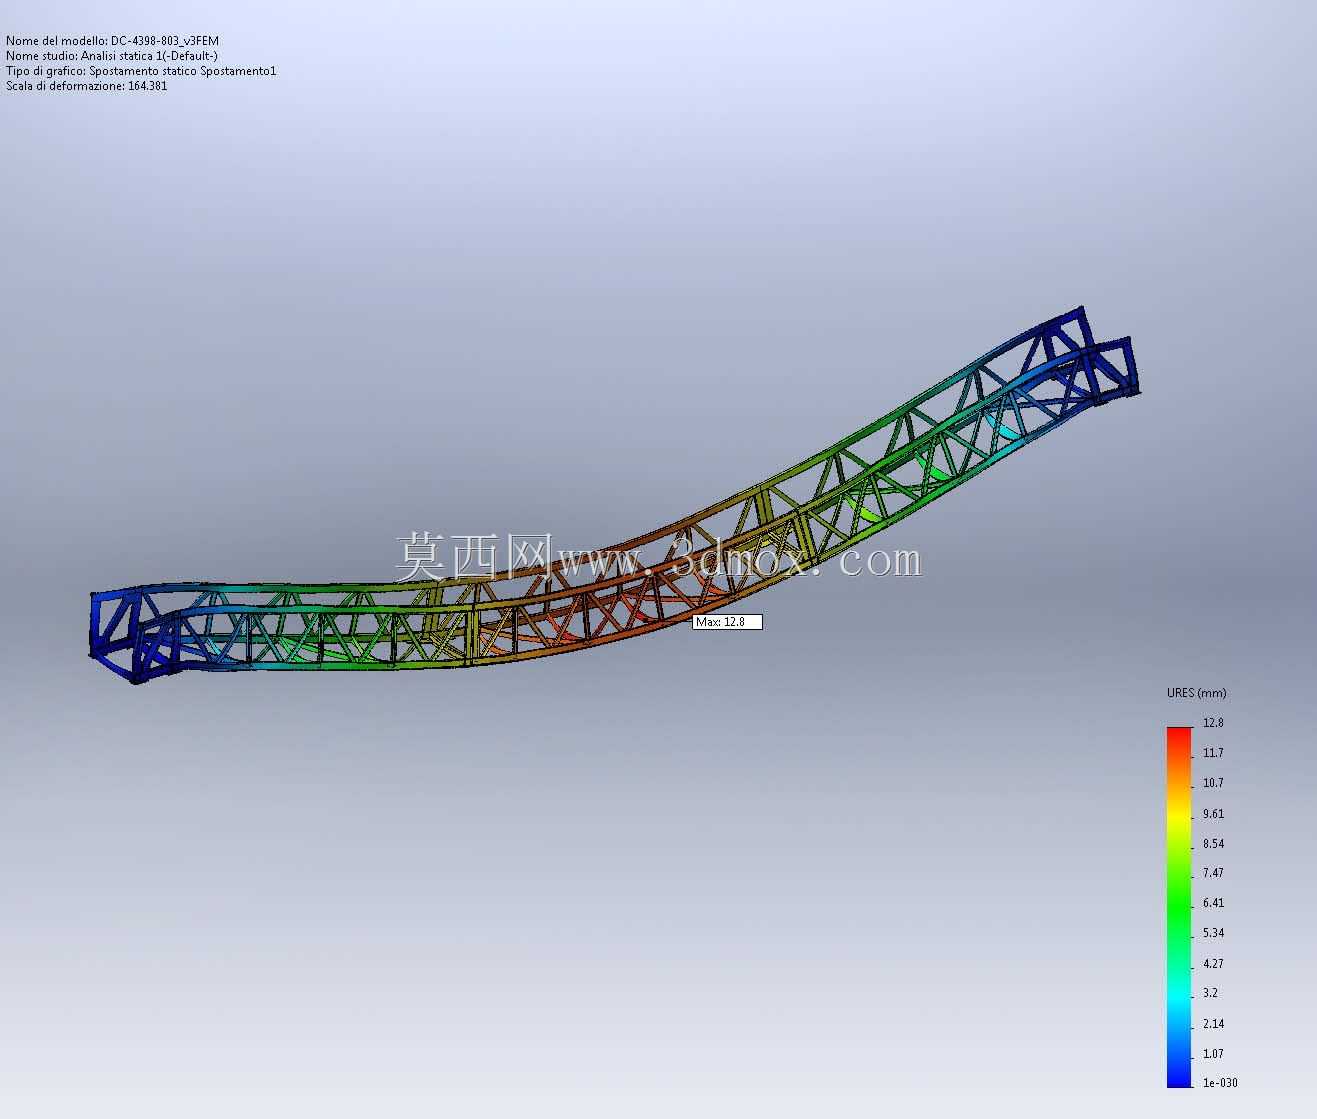Click the 6.41 legend value
The image size is (1317, 1119).
pyautogui.click(x=1213, y=903)
